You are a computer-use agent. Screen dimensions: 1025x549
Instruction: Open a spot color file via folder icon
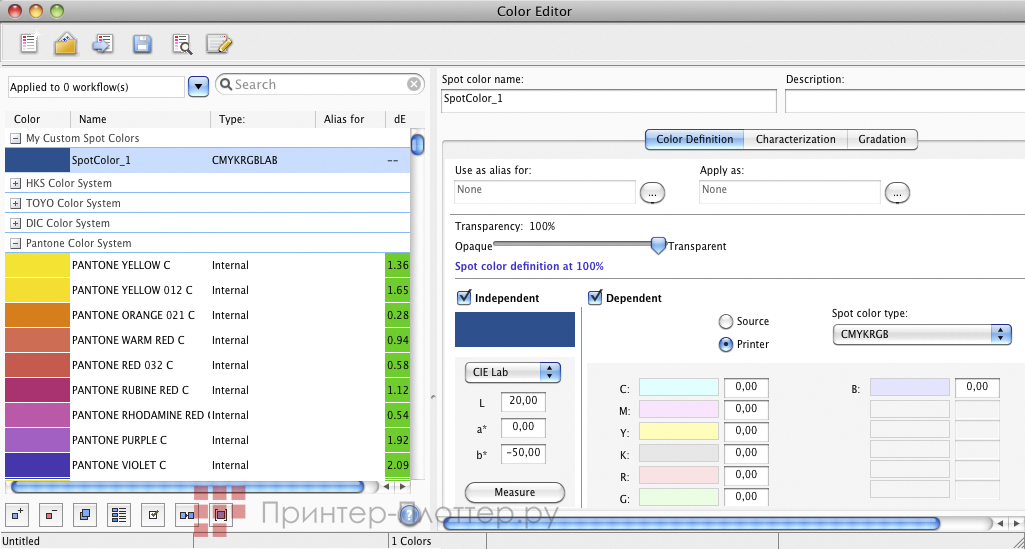(x=65, y=44)
